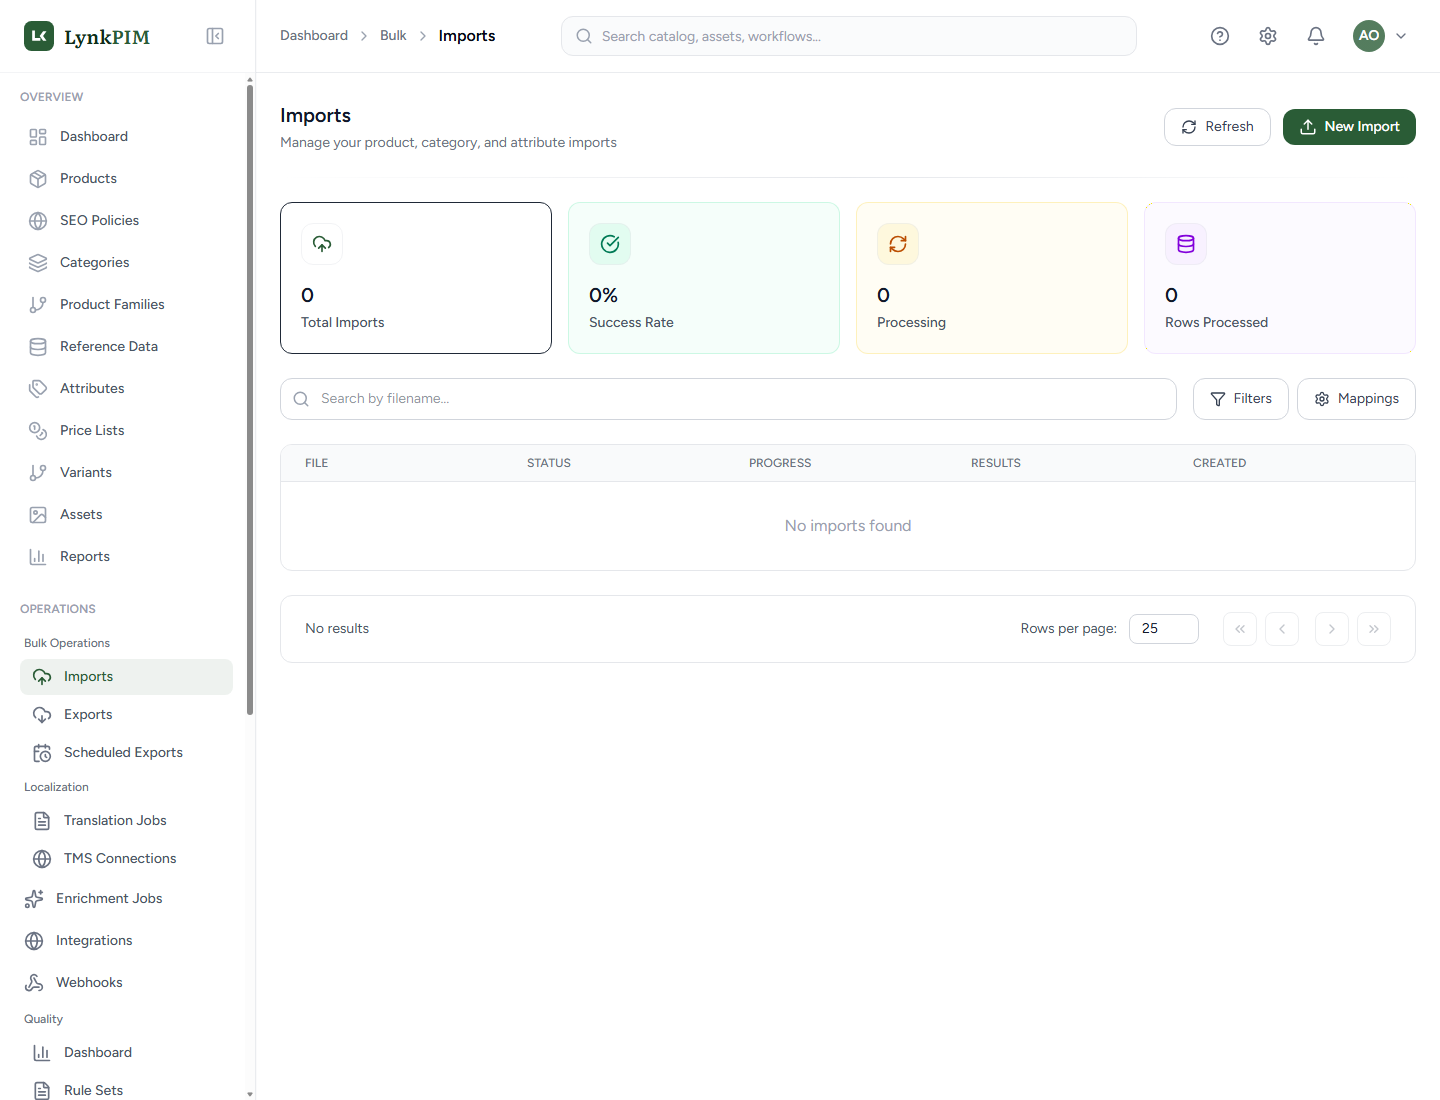This screenshot has width=1440, height=1100.
Task: Start a New Import
Action: pos(1349,127)
